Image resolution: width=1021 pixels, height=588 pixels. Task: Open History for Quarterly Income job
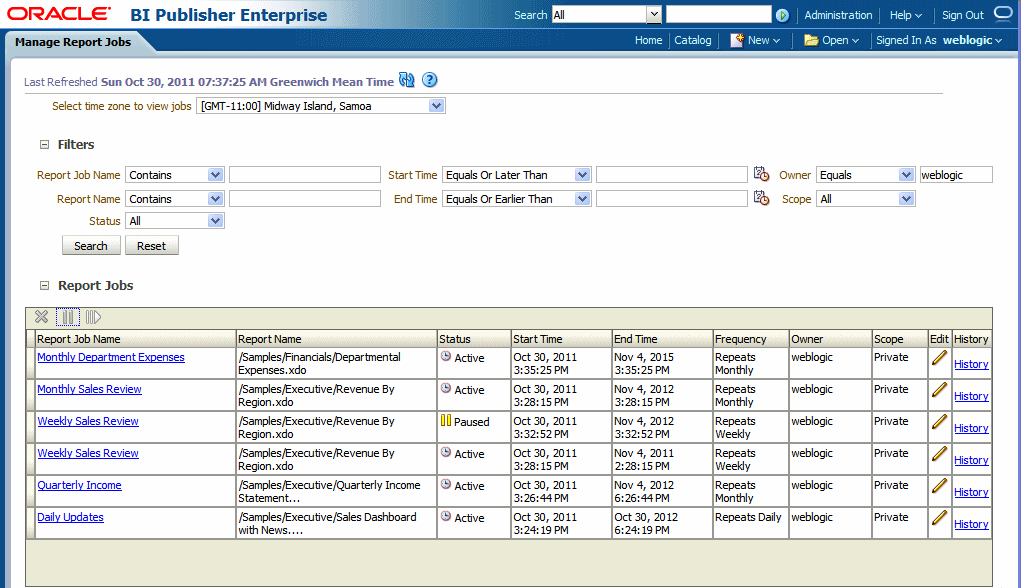pos(970,492)
